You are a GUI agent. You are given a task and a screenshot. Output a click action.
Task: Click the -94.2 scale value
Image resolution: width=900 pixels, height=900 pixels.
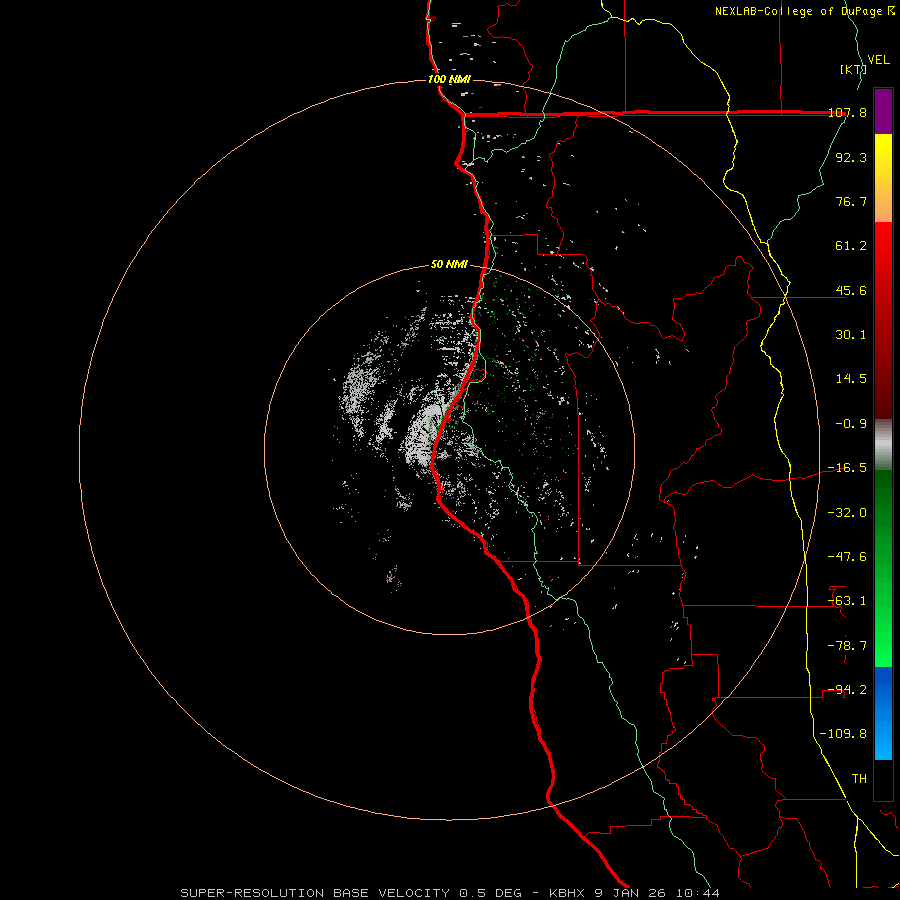point(847,689)
